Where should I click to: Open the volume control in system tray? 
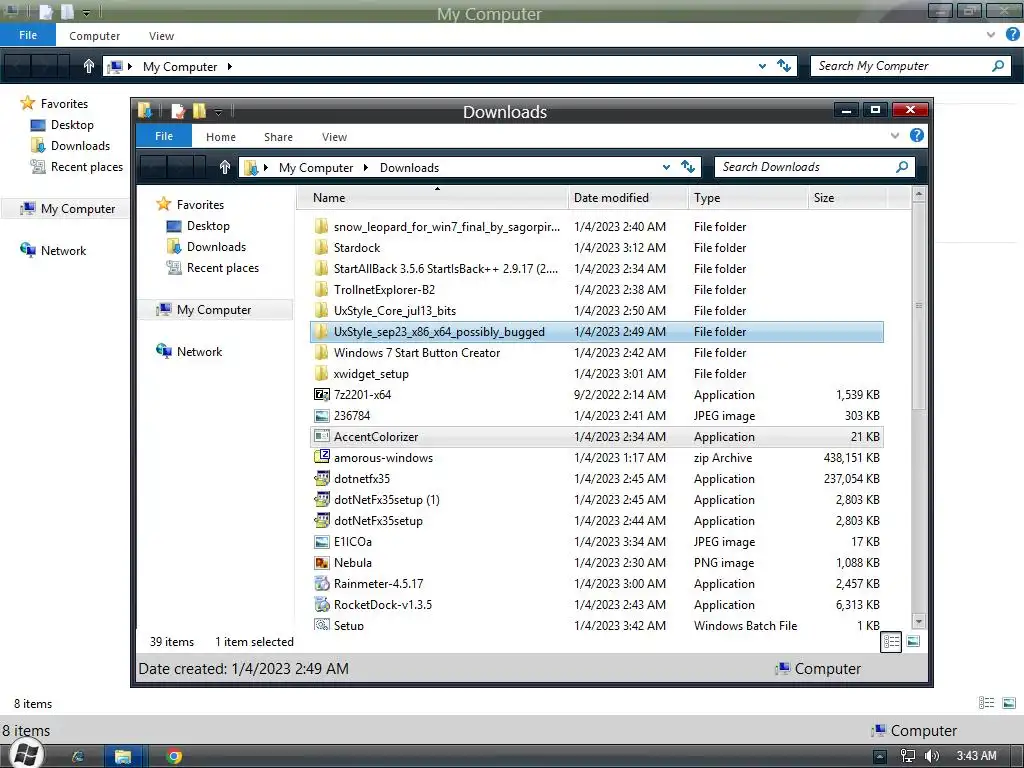[x=932, y=756]
